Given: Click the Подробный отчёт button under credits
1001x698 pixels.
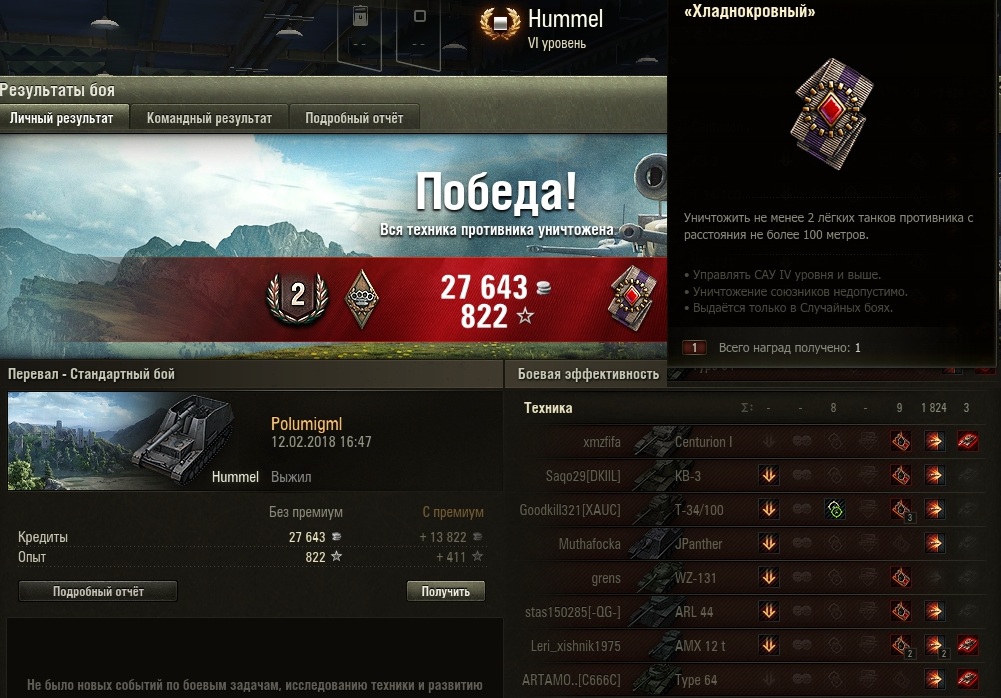Looking at the screenshot, I should pos(98,591).
